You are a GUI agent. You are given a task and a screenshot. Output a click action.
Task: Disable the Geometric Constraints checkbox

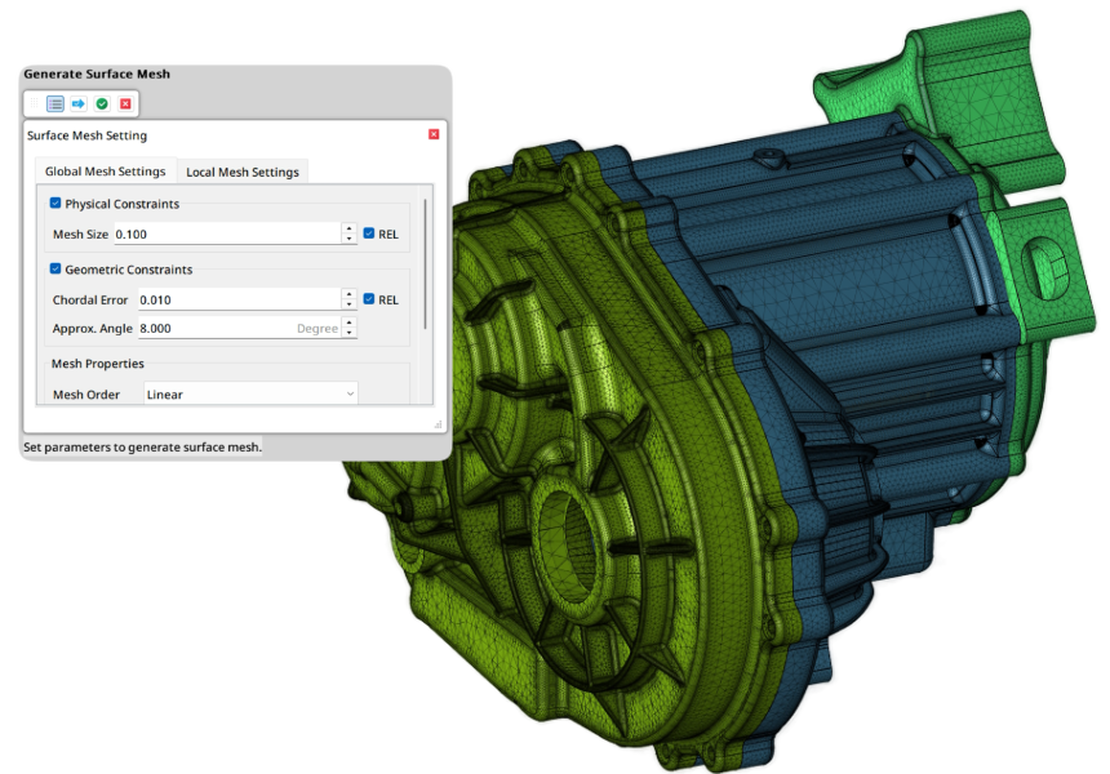tap(56, 269)
